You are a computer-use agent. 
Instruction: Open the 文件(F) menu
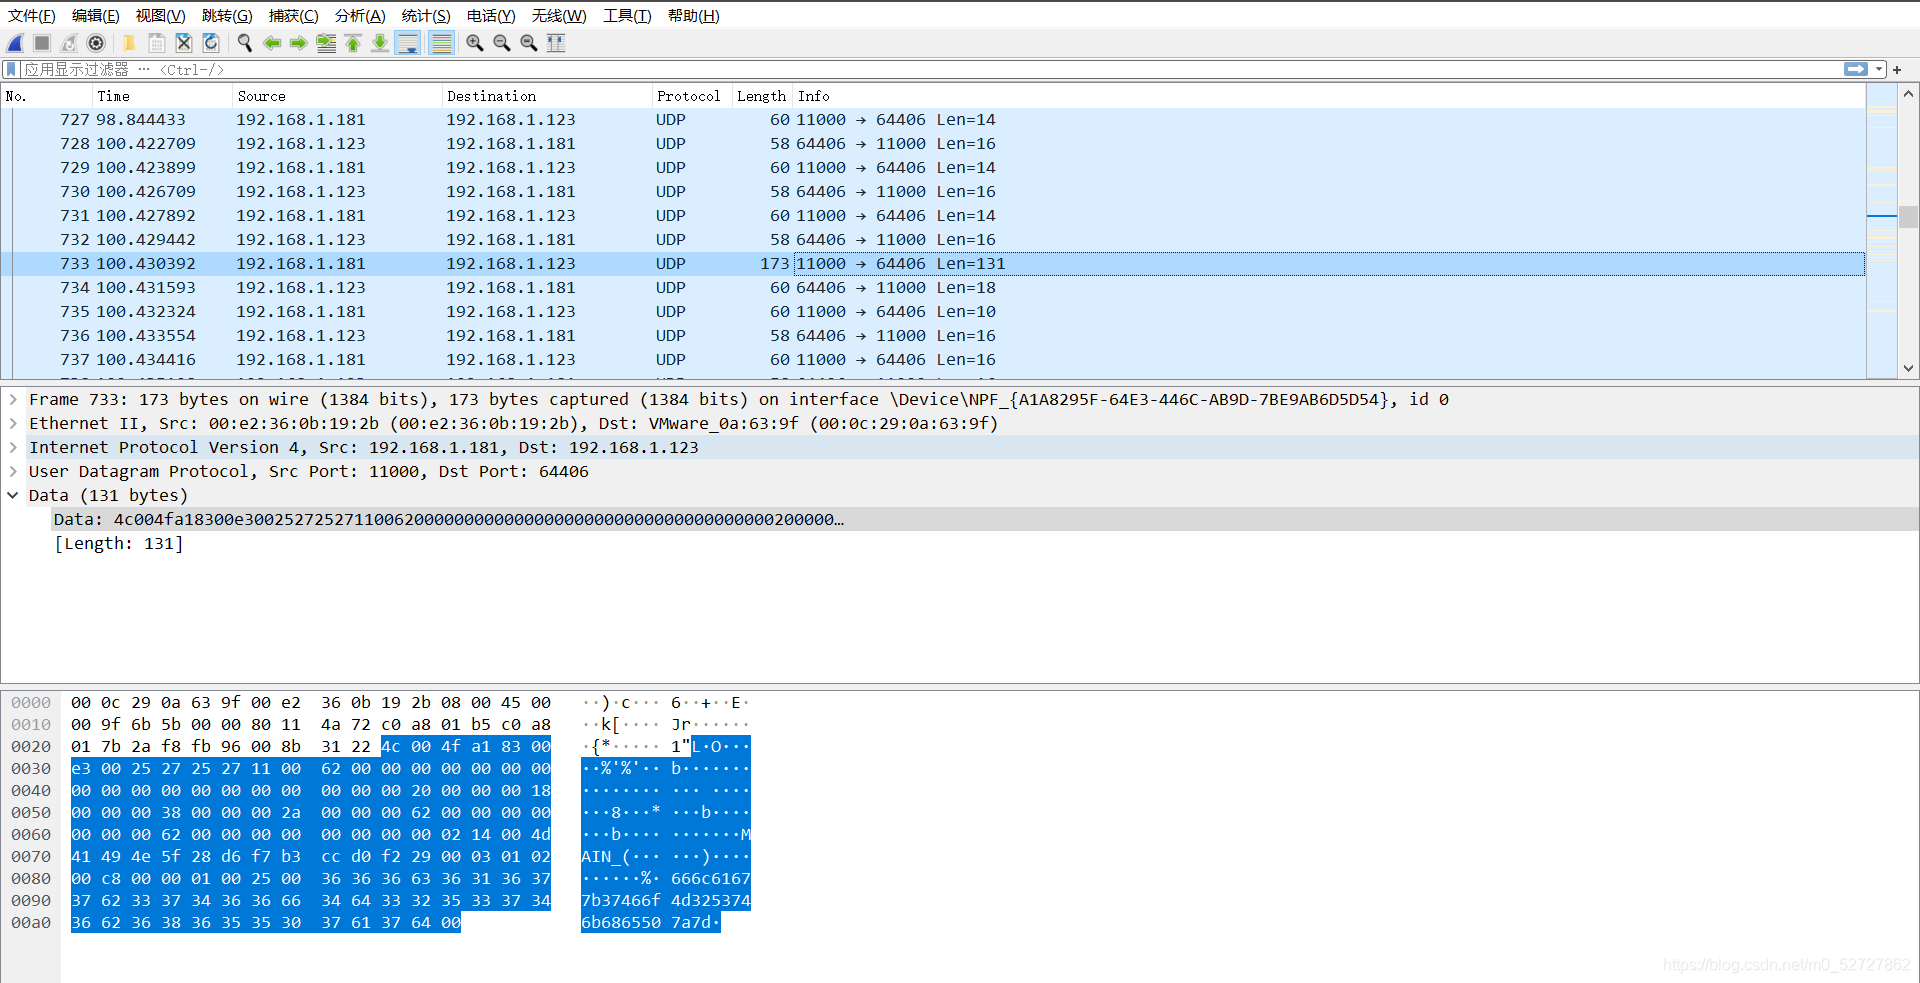[x=32, y=16]
